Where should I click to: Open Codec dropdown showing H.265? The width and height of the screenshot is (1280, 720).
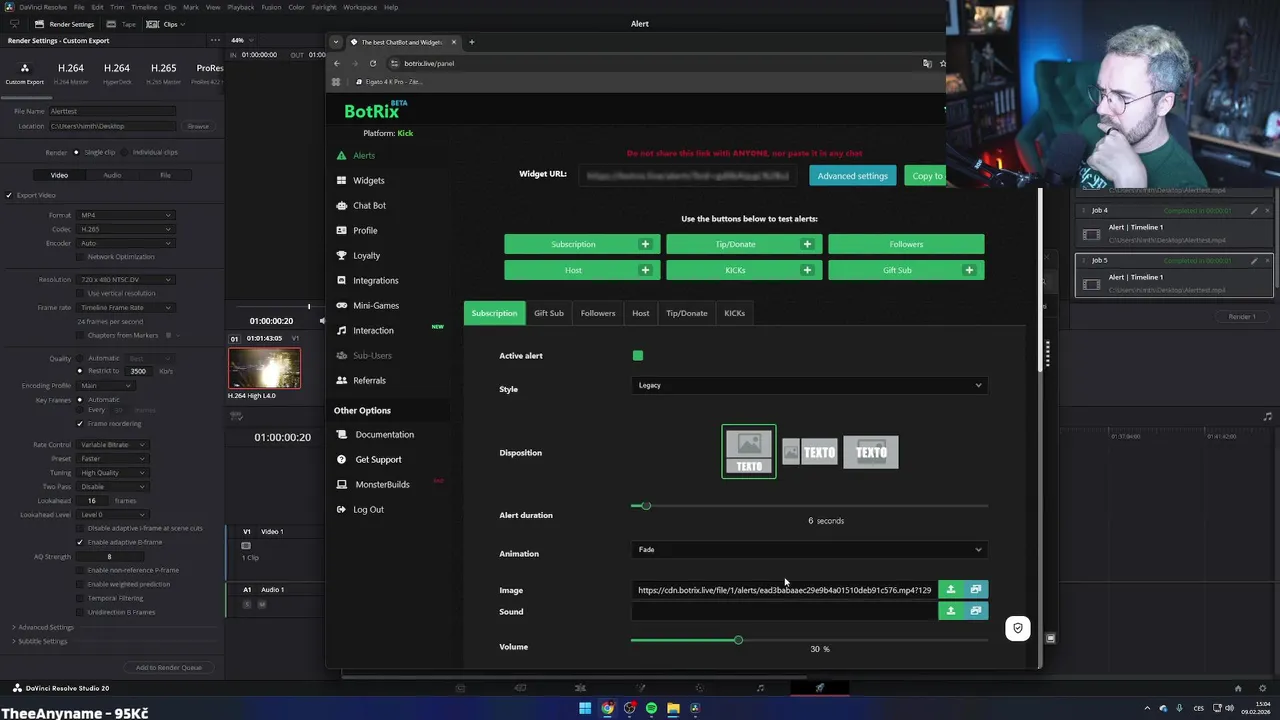[126, 229]
